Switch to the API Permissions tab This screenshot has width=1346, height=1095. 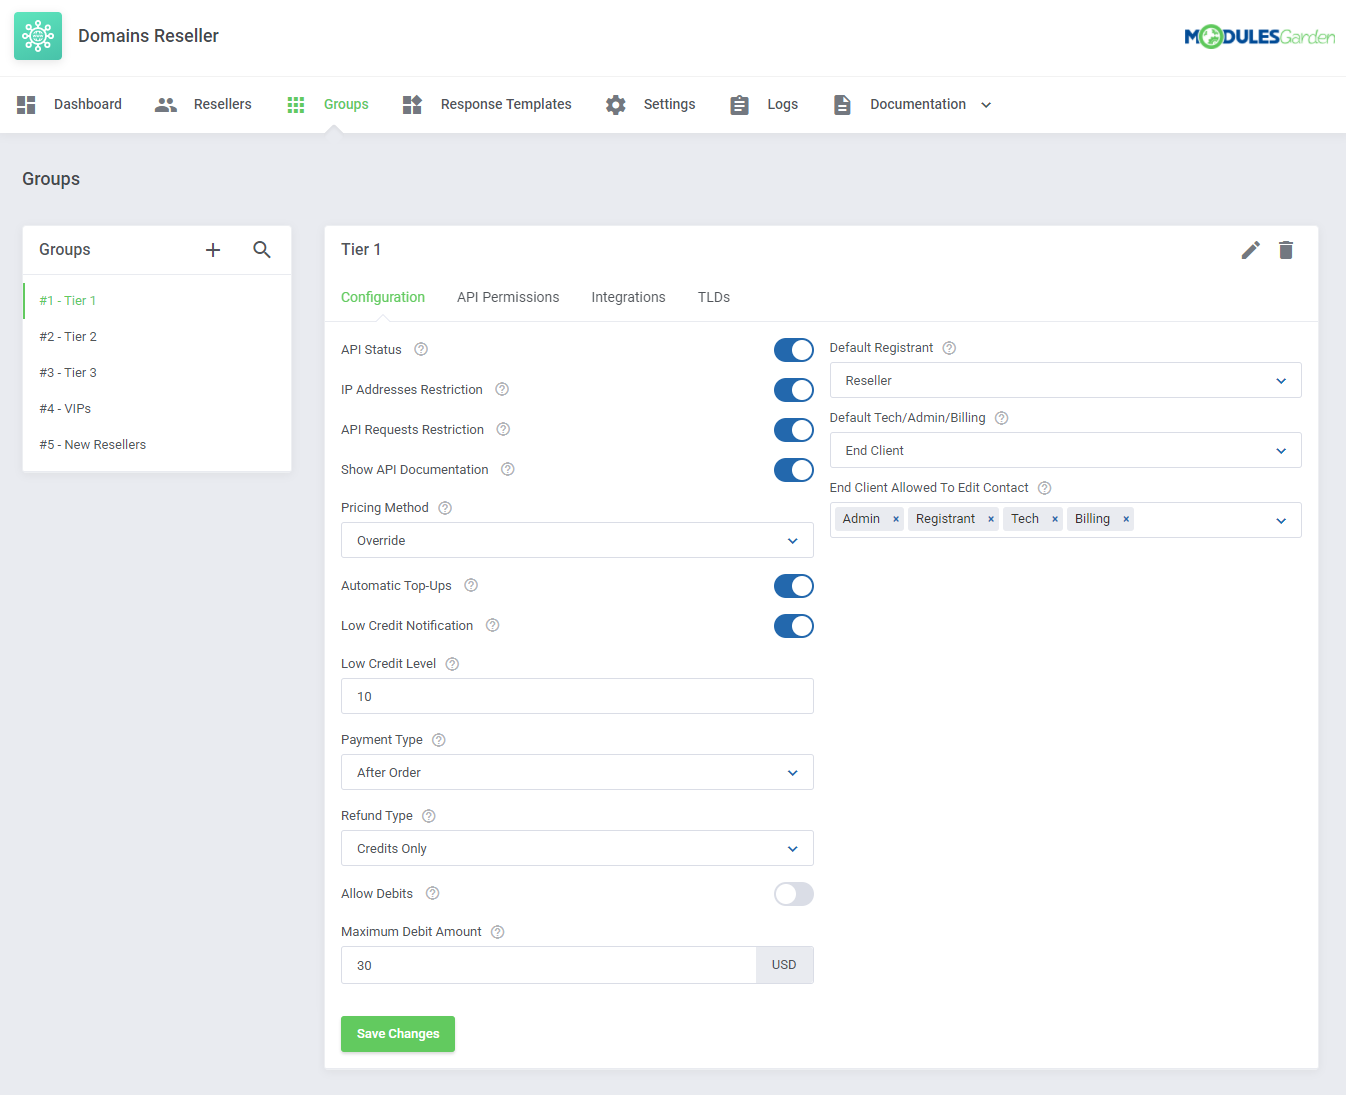tap(508, 297)
